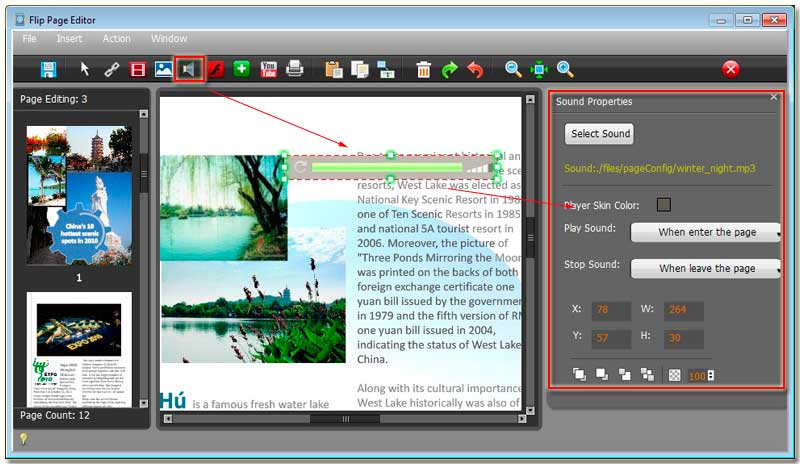Click the X position field
800x464 pixels.
(x=611, y=310)
